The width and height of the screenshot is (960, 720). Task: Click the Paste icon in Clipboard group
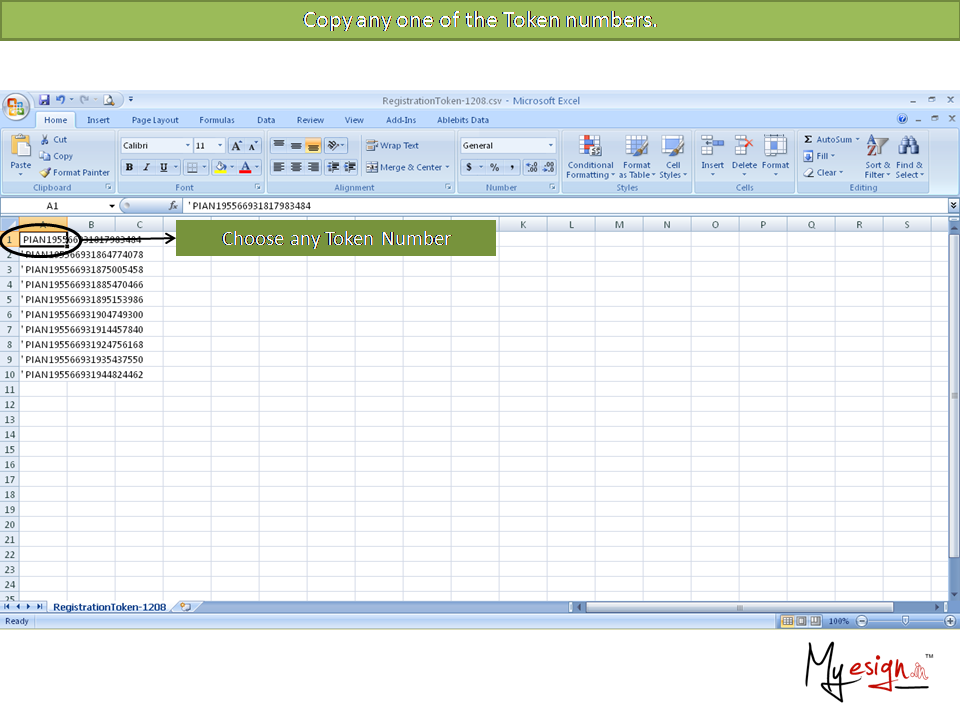pyautogui.click(x=20, y=147)
